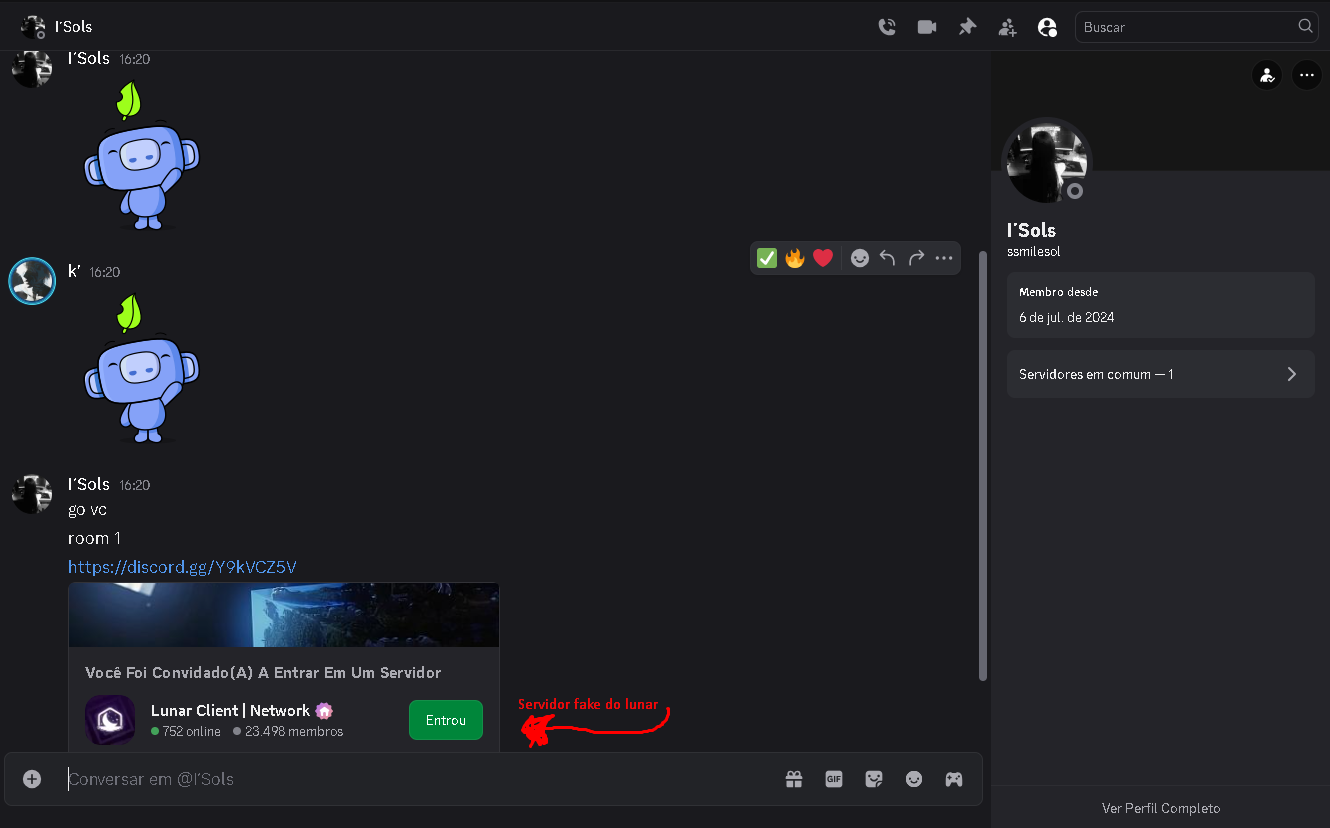React with the red heart emoji
Image resolution: width=1330 pixels, height=828 pixels.
pos(823,258)
